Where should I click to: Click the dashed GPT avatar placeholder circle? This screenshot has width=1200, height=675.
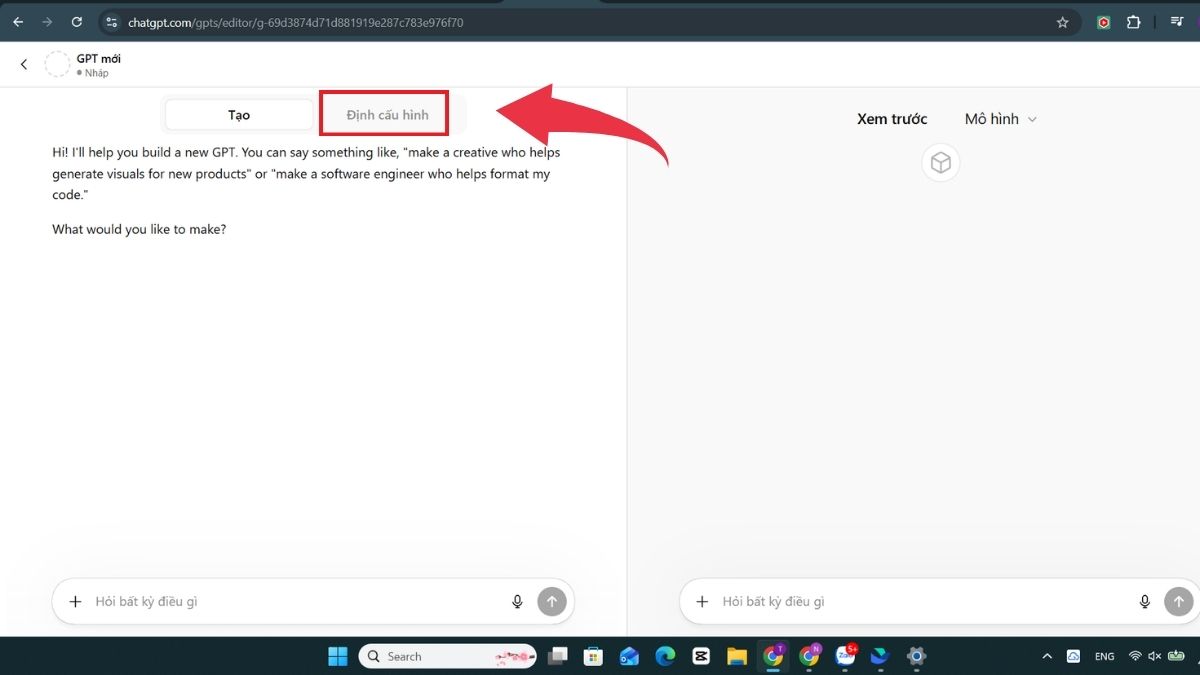(x=58, y=65)
